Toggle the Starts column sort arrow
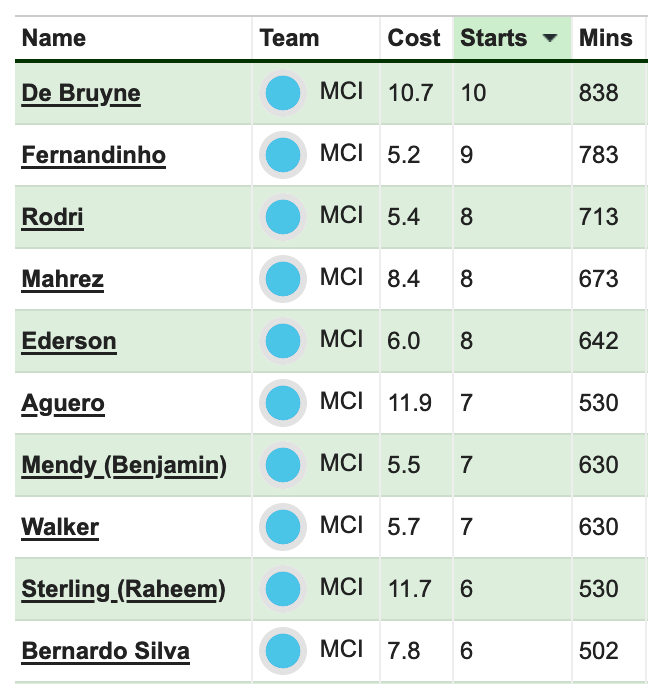 (550, 38)
